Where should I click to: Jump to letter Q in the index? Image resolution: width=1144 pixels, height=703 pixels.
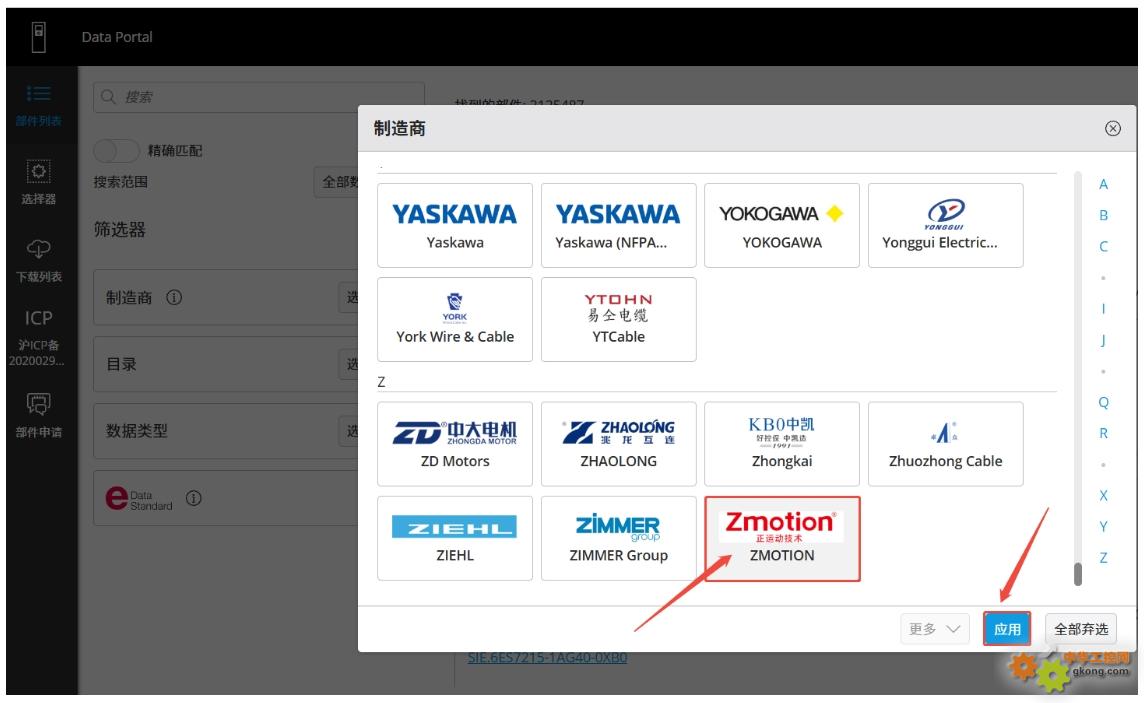1103,403
